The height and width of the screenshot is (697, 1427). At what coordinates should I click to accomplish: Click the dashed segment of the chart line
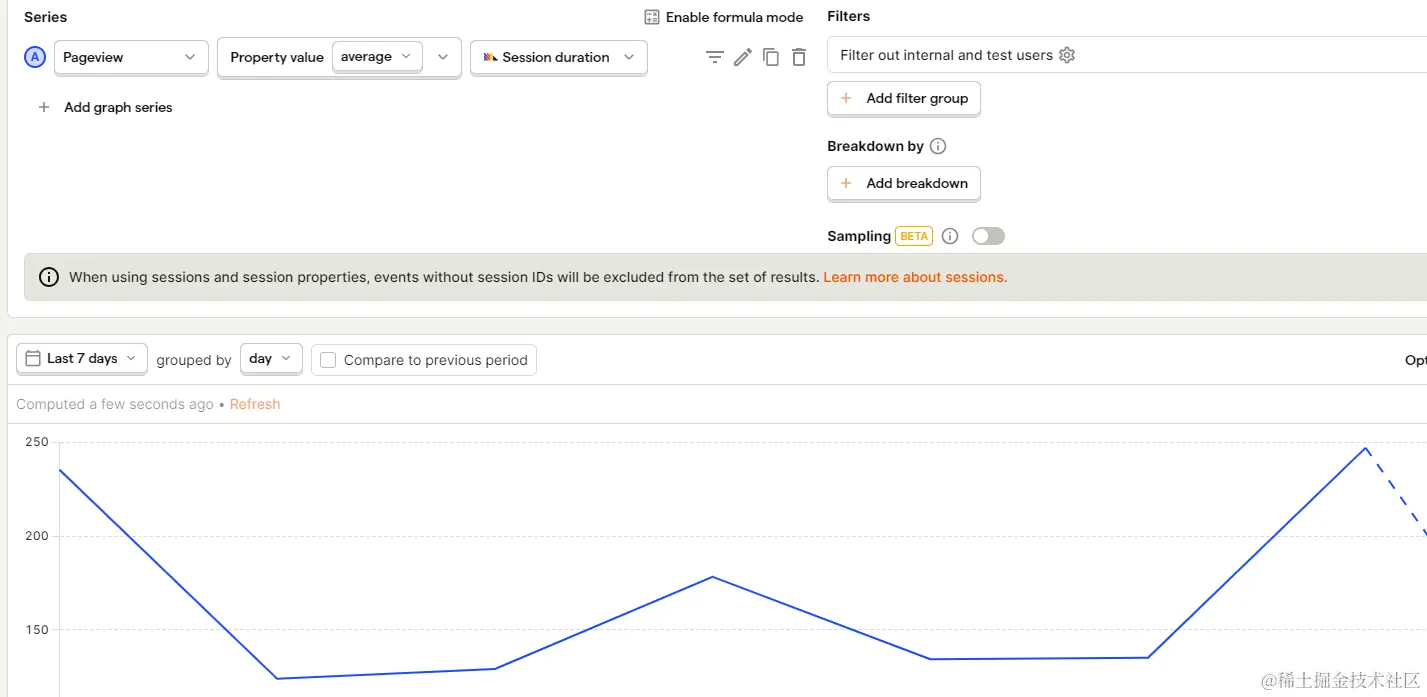point(1397,492)
